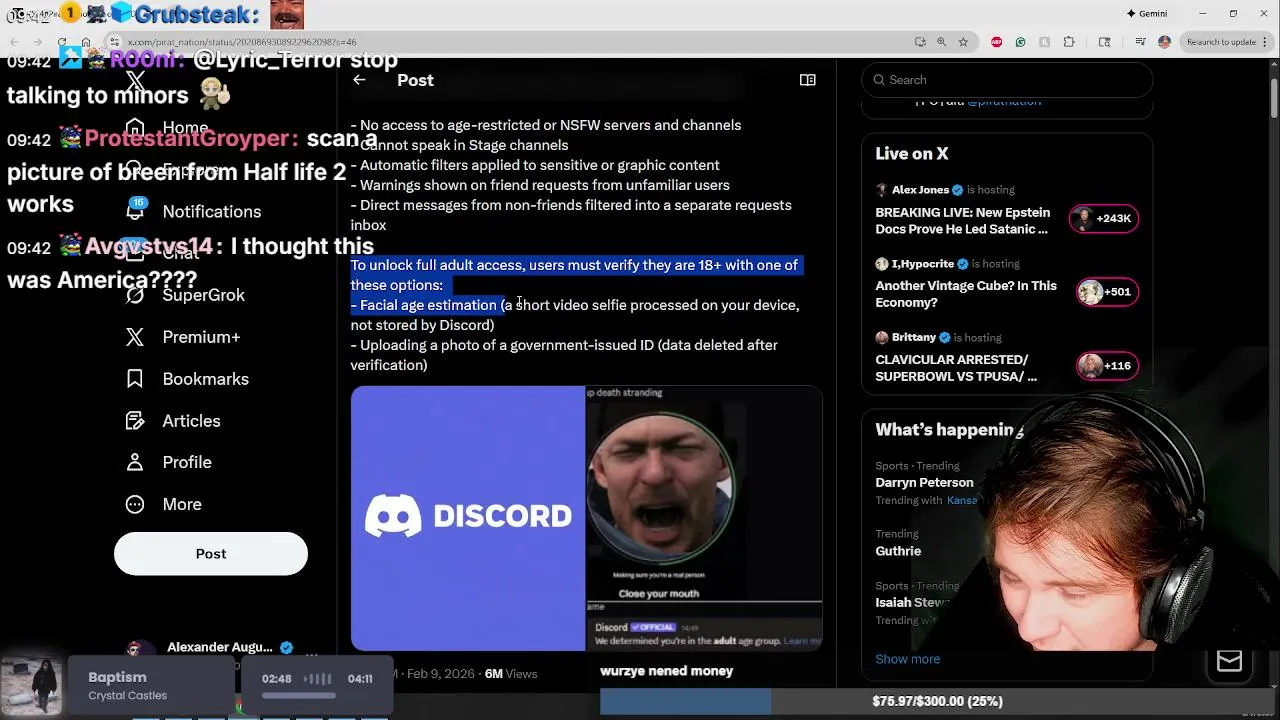Image resolution: width=1280 pixels, height=720 pixels.
Task: Open the media controls music icon
Action: click(x=1140, y=42)
